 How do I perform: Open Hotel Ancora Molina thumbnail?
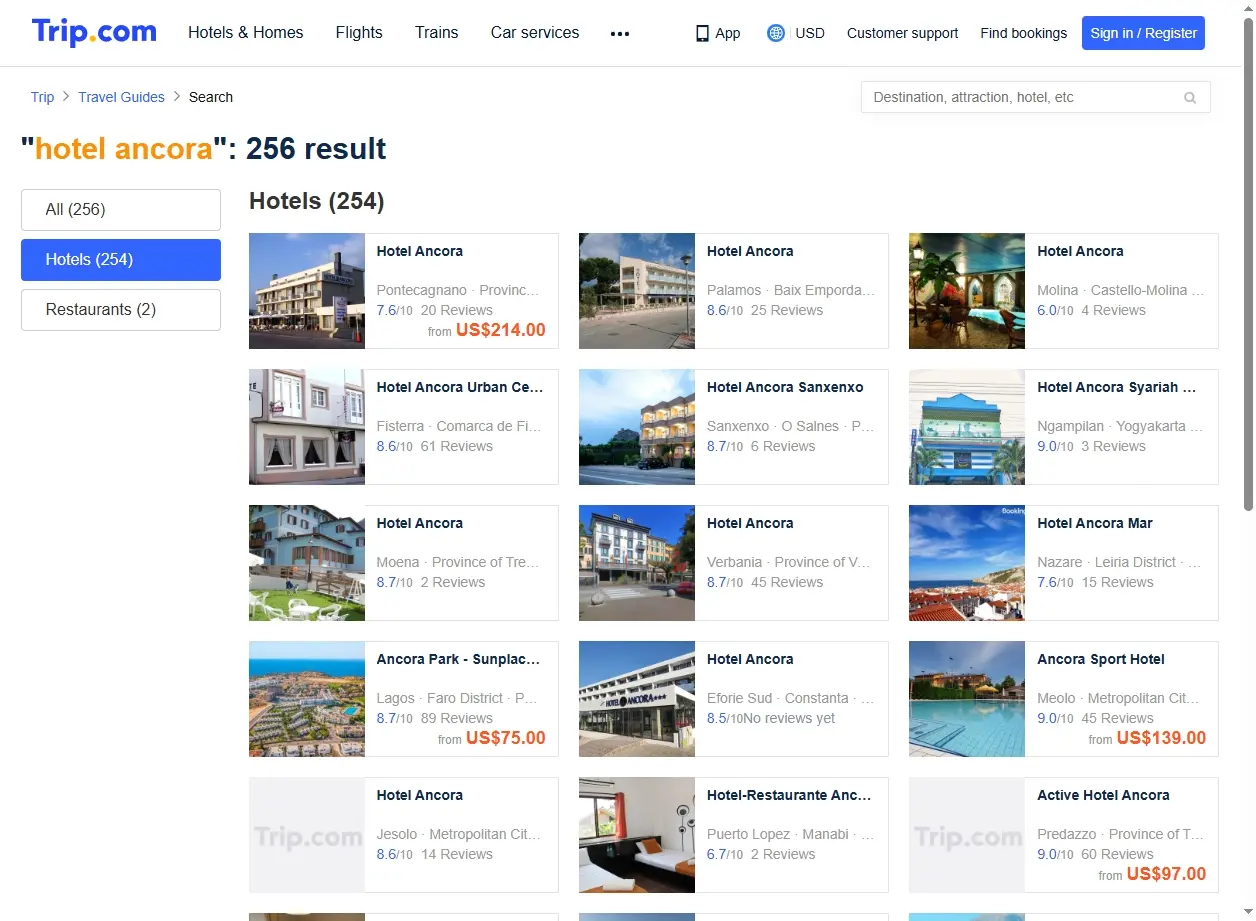click(x=967, y=291)
